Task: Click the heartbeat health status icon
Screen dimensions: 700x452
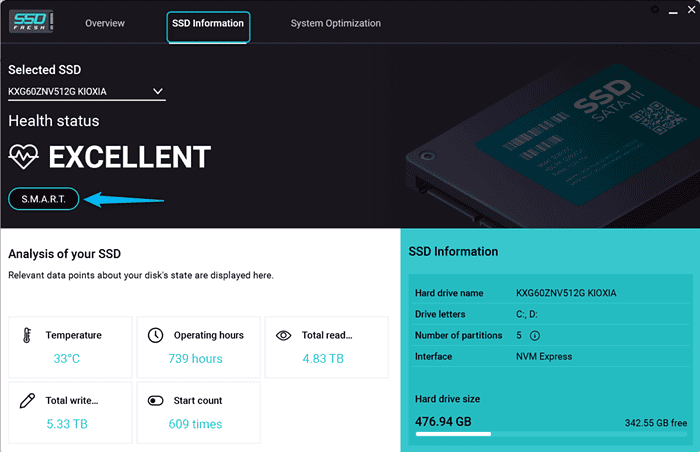Action: tap(24, 157)
